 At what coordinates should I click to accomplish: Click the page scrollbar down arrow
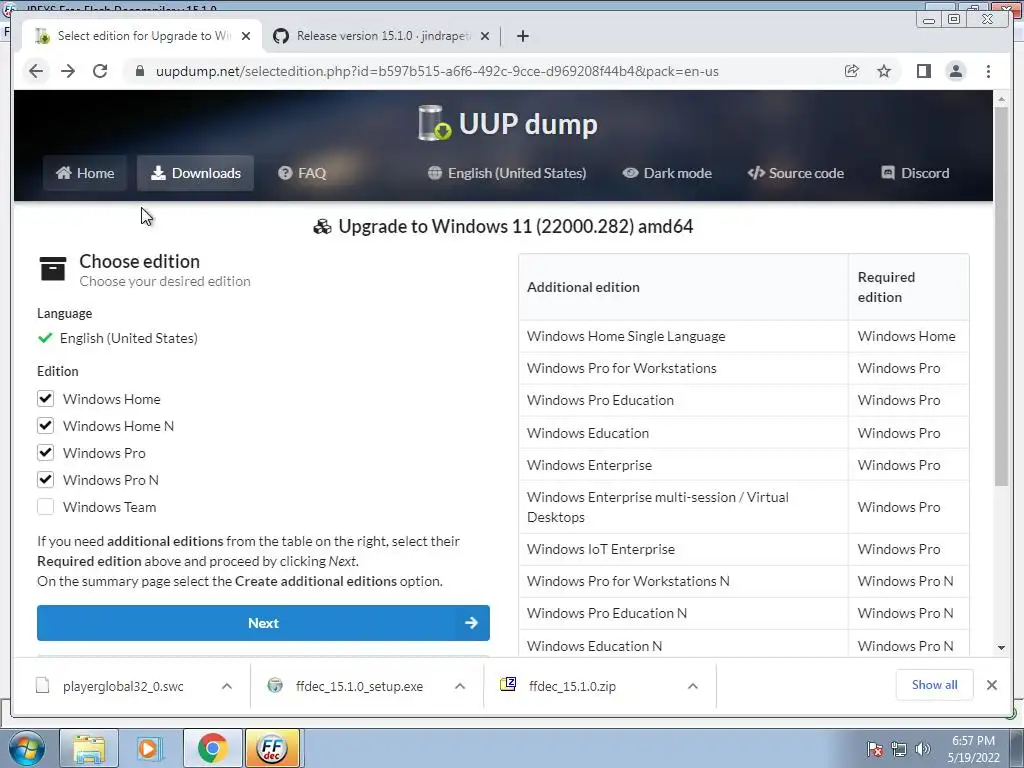tap(1001, 648)
